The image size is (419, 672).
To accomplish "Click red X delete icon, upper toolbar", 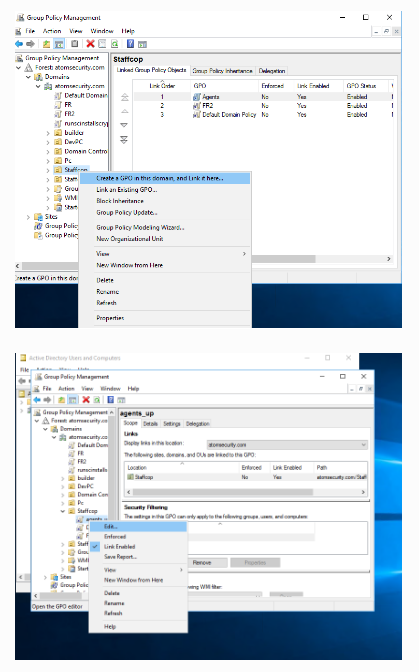I will (90, 44).
